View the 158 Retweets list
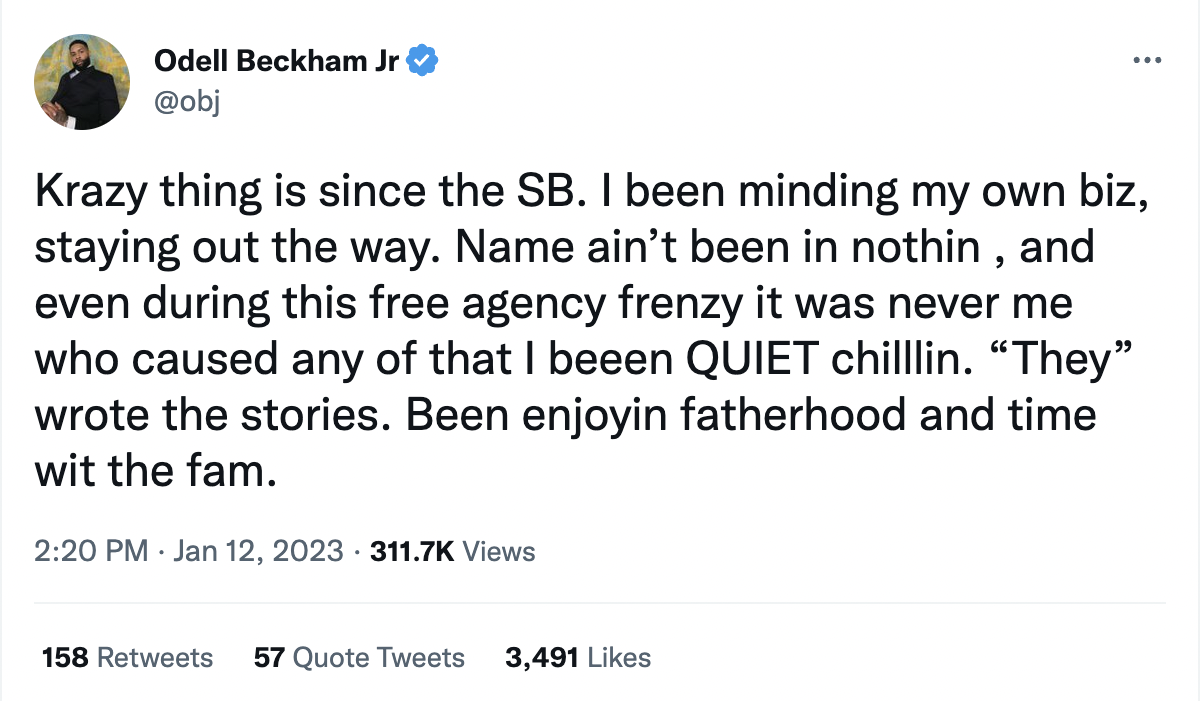 click(x=126, y=657)
